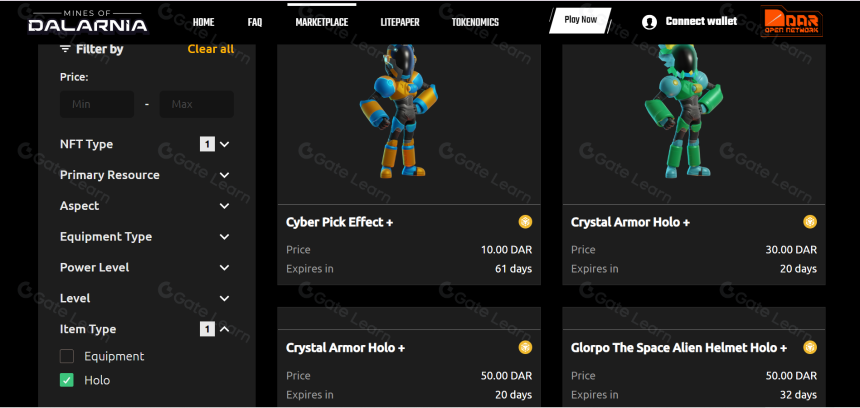Expand the NFT Type filter

coord(224,144)
